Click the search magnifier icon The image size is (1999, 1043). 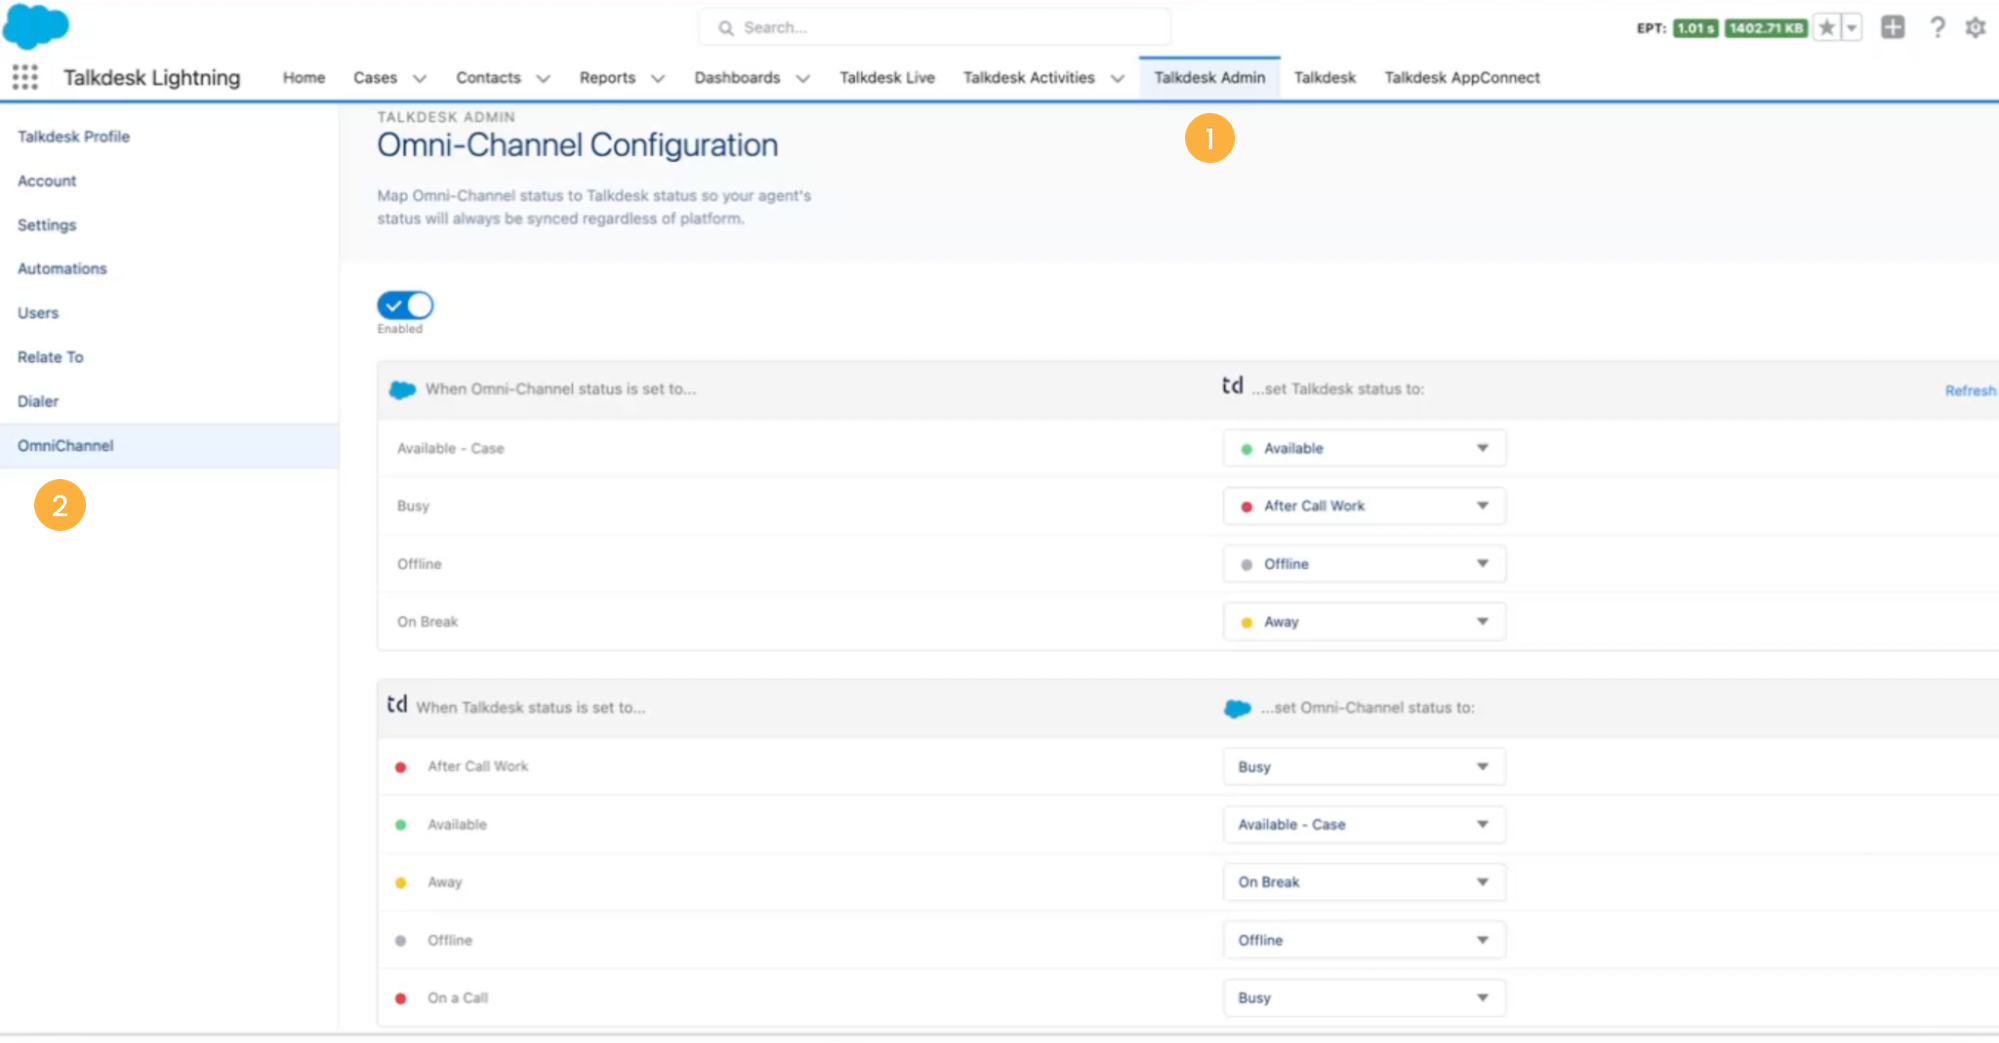tap(726, 28)
